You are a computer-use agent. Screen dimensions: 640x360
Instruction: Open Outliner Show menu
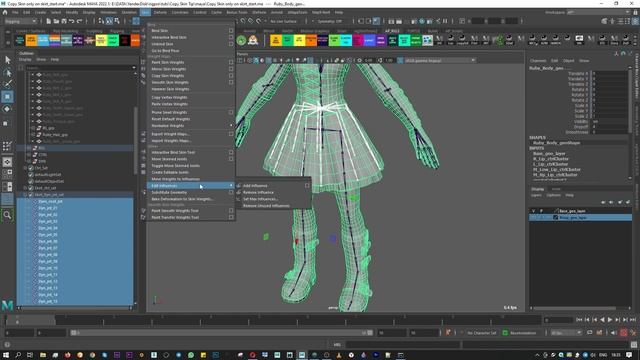pyautogui.click(x=41, y=60)
